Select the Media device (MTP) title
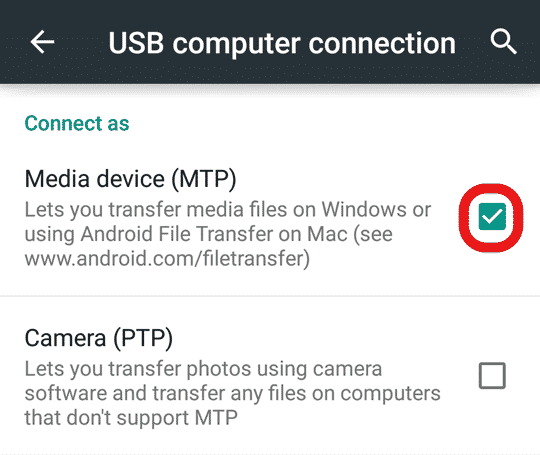The height and width of the screenshot is (455, 540). click(x=131, y=179)
